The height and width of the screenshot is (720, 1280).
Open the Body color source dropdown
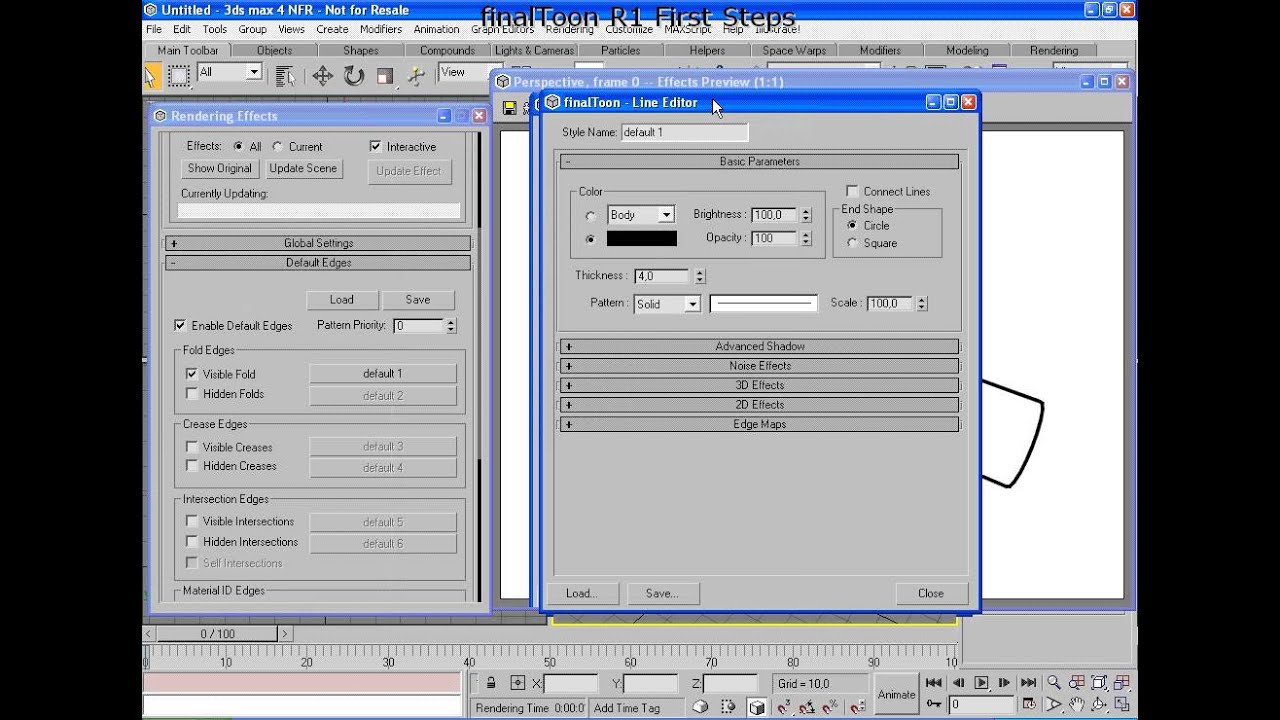[x=641, y=215]
